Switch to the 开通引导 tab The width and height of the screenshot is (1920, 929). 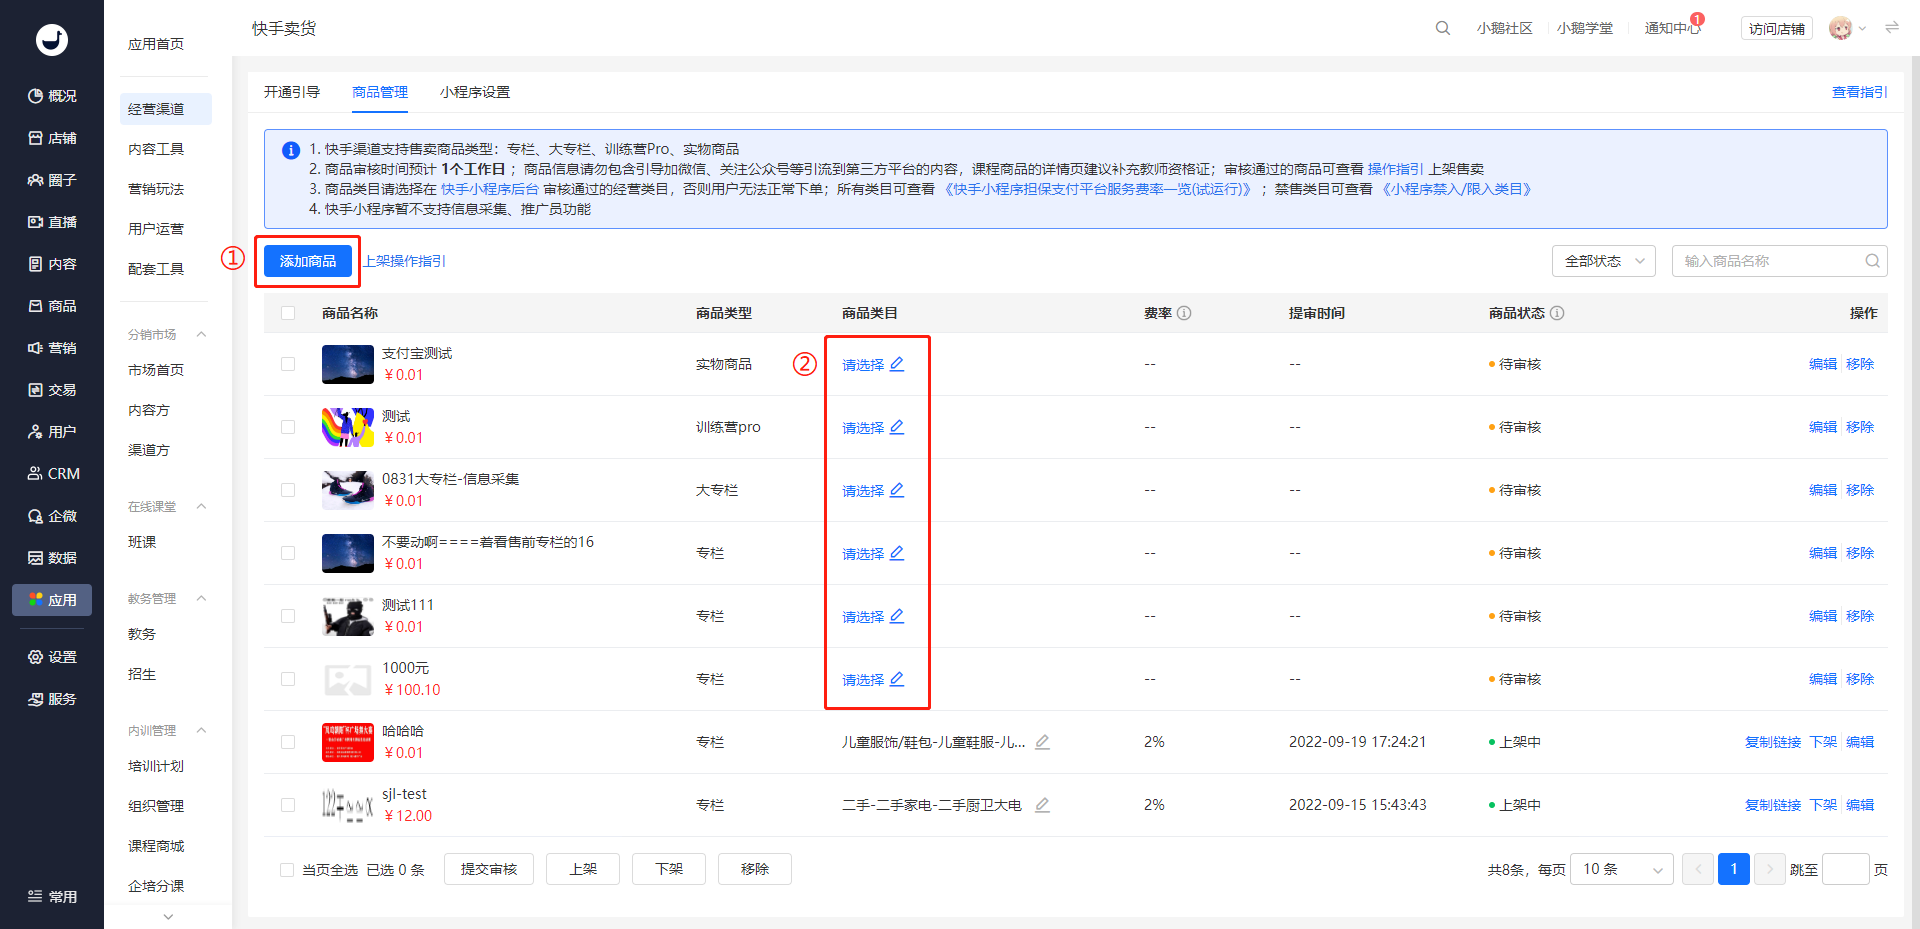coord(292,92)
